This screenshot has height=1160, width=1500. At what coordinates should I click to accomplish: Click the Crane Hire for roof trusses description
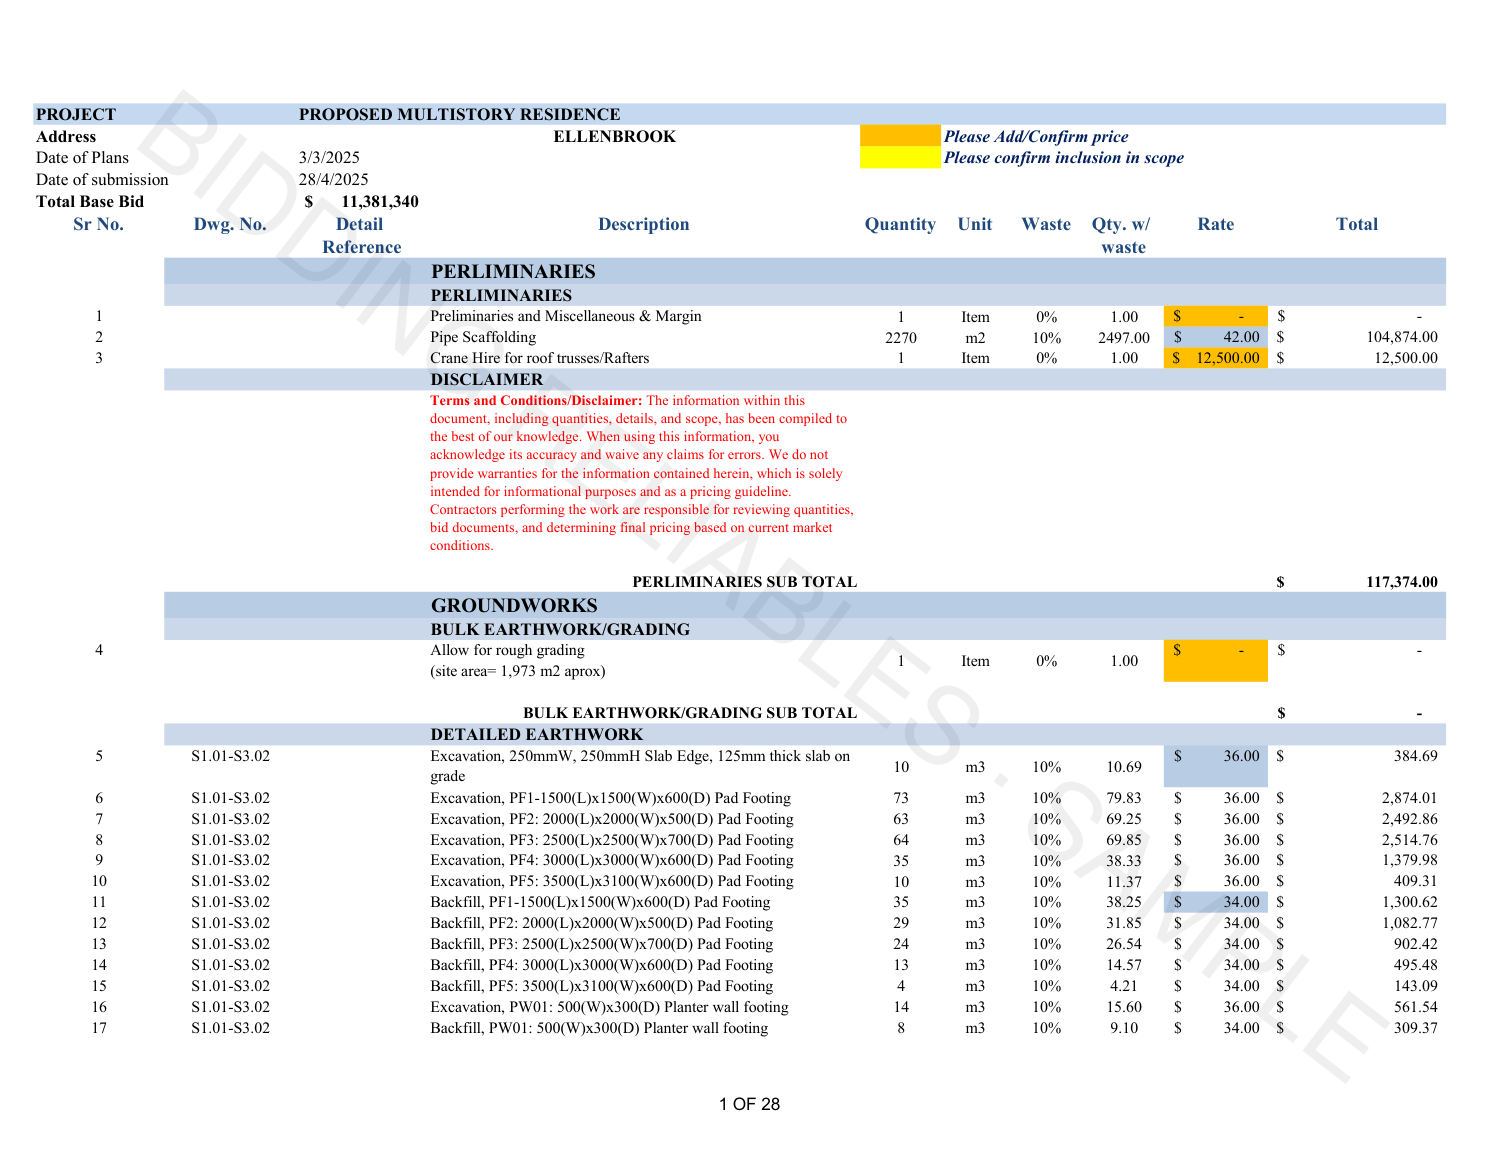539,358
